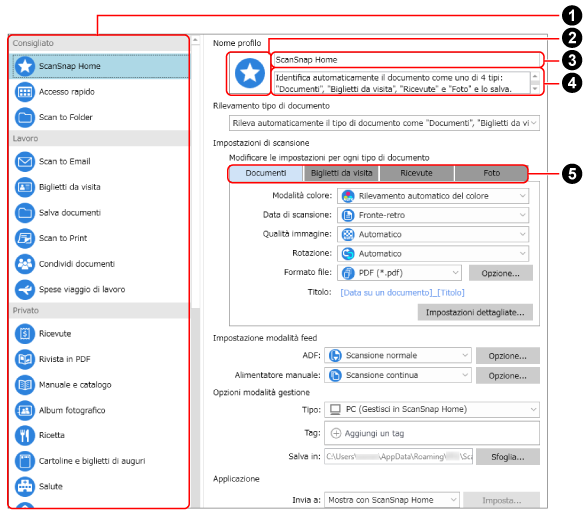The height and width of the screenshot is (517, 584).
Task: Click the Imposta button
Action: (502, 500)
